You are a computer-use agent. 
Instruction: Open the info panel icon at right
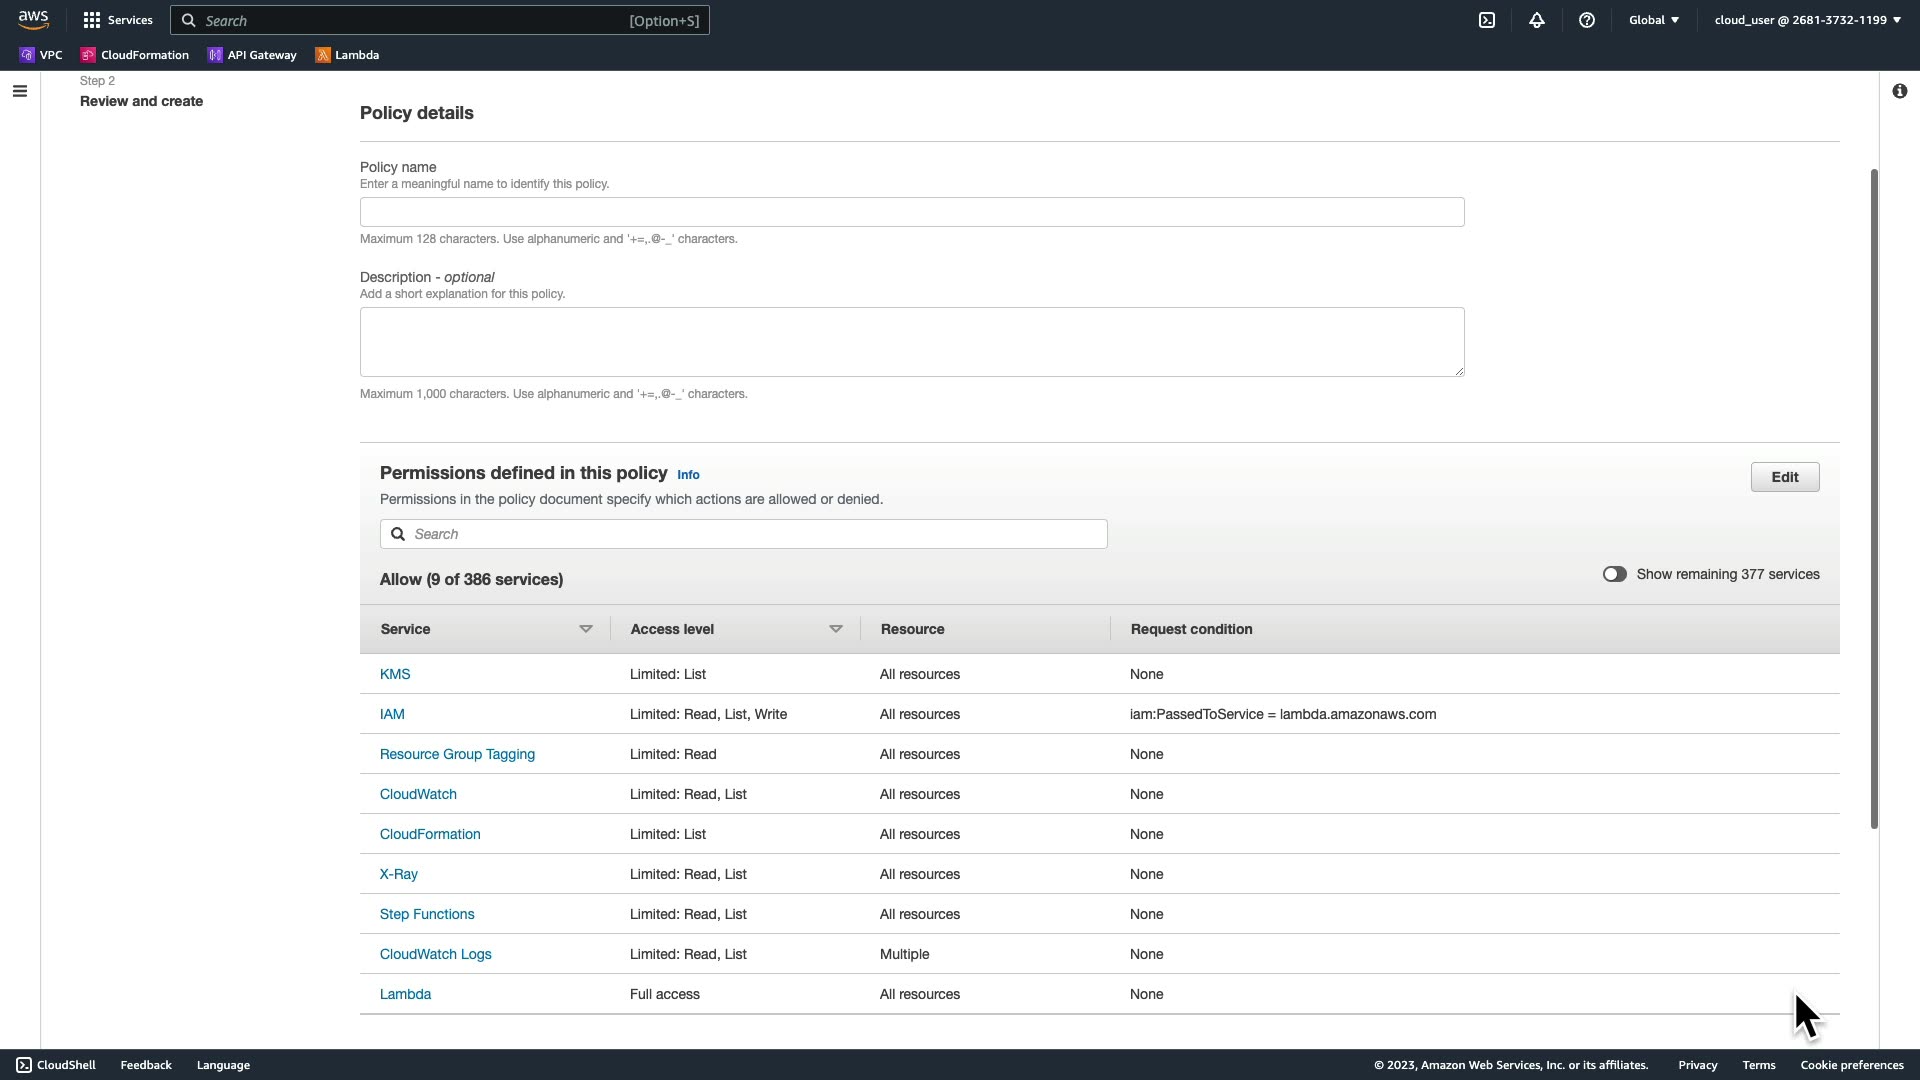point(1899,92)
